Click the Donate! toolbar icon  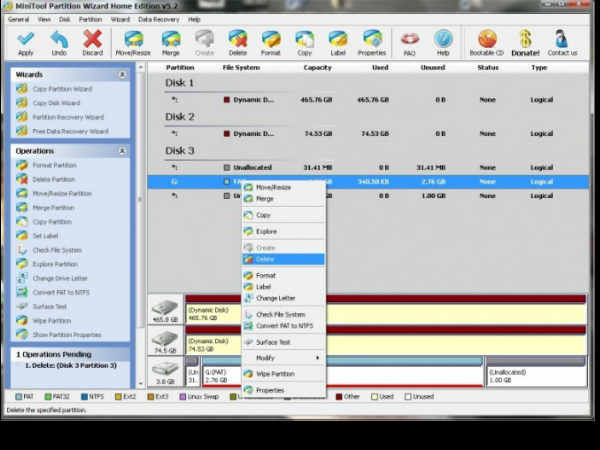point(525,43)
